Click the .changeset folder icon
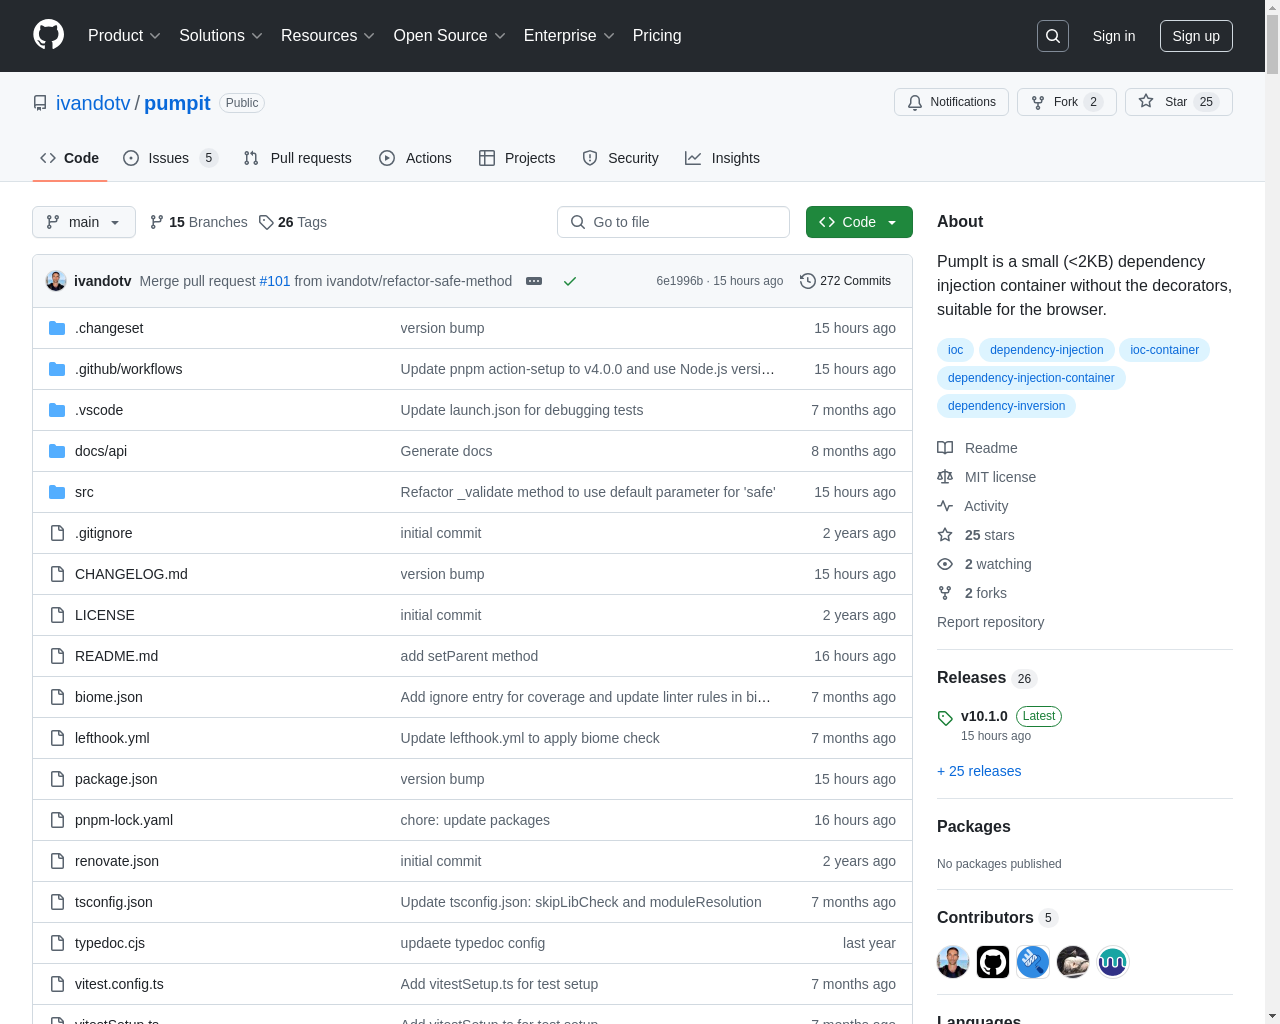 click(x=57, y=328)
